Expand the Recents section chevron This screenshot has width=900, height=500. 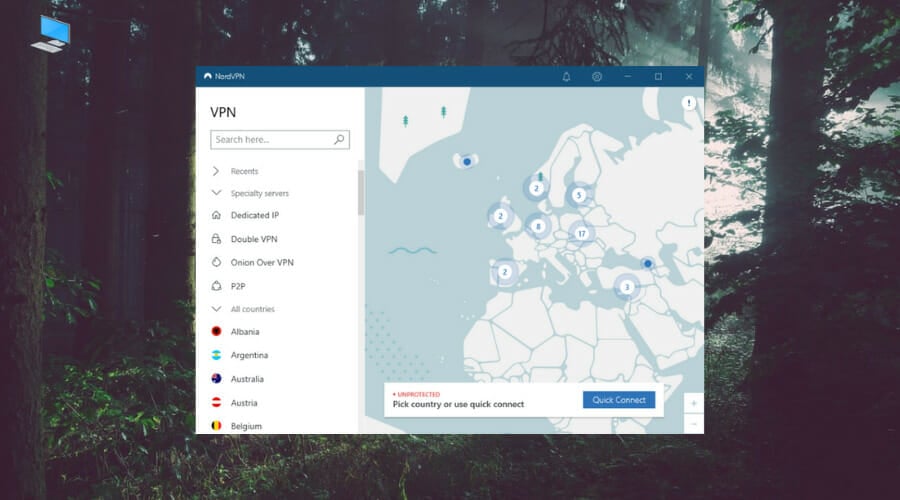pos(216,171)
